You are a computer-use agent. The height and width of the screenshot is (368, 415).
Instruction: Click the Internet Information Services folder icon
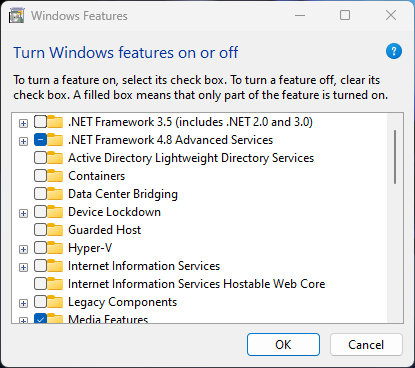(55, 266)
